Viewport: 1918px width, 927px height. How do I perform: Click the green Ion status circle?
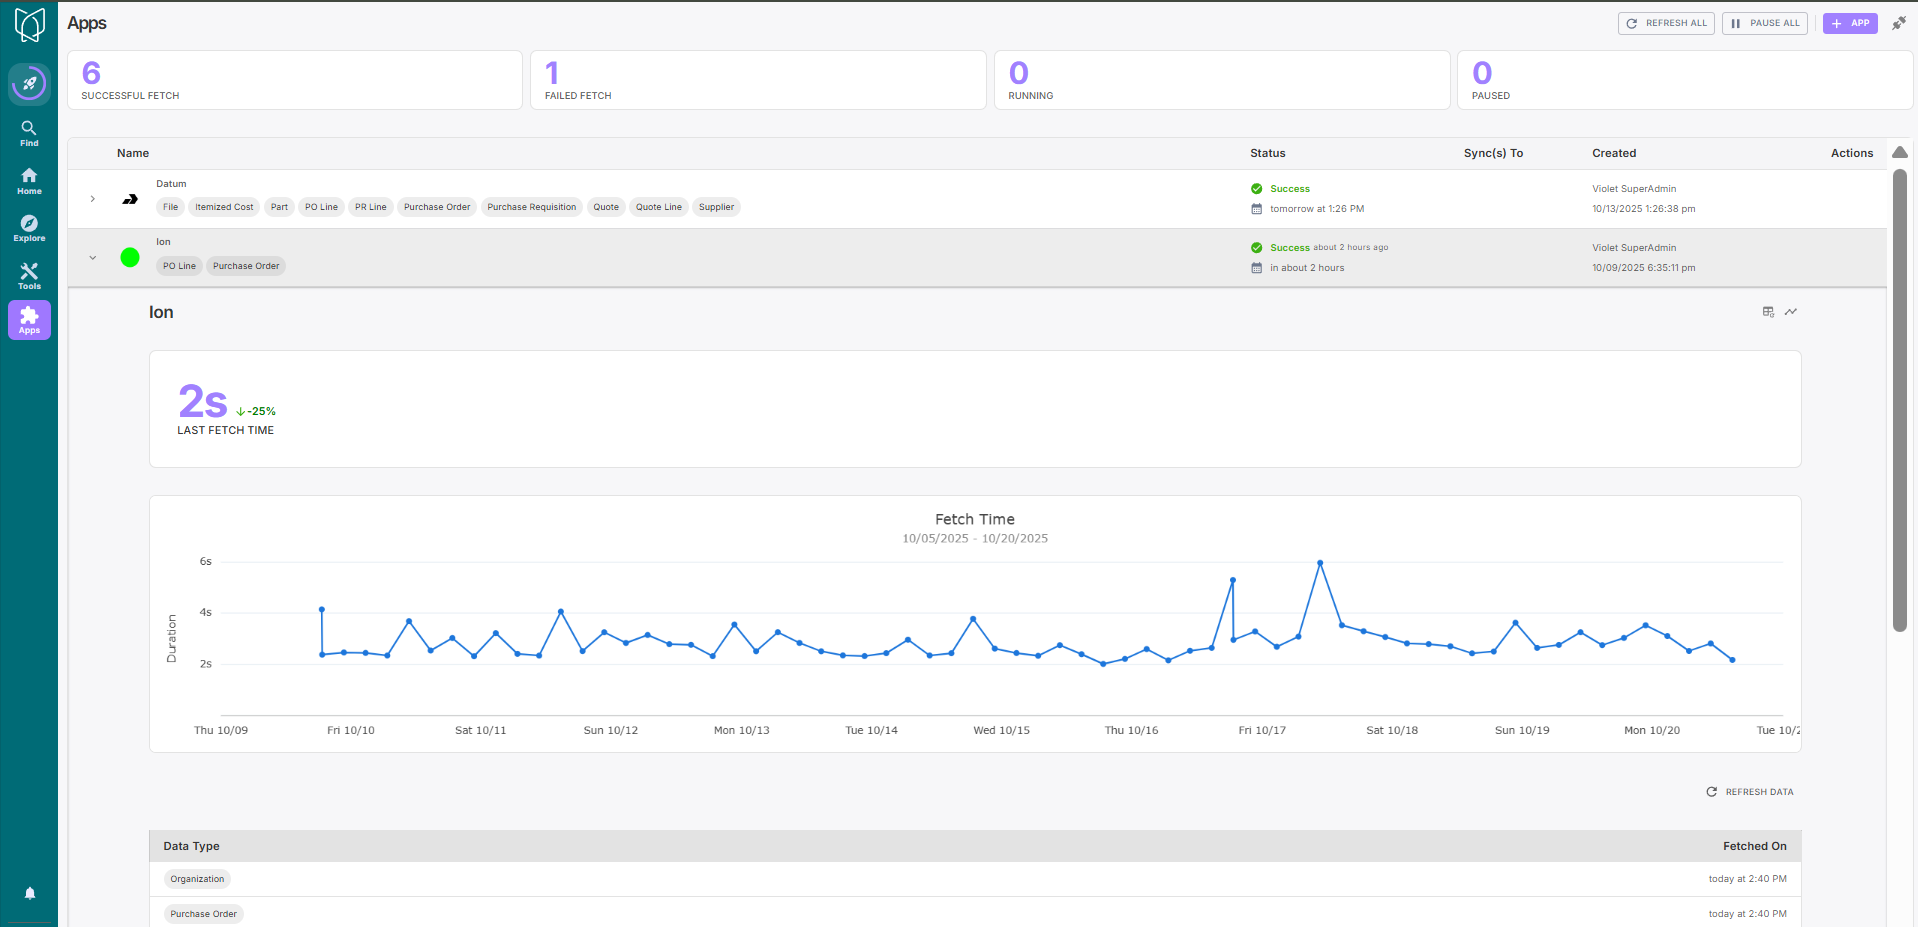(x=130, y=258)
